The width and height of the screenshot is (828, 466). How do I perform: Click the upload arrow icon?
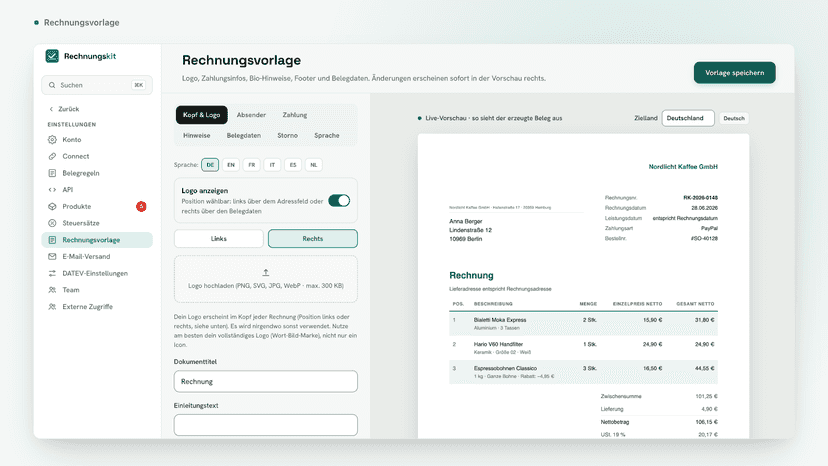coord(266,273)
